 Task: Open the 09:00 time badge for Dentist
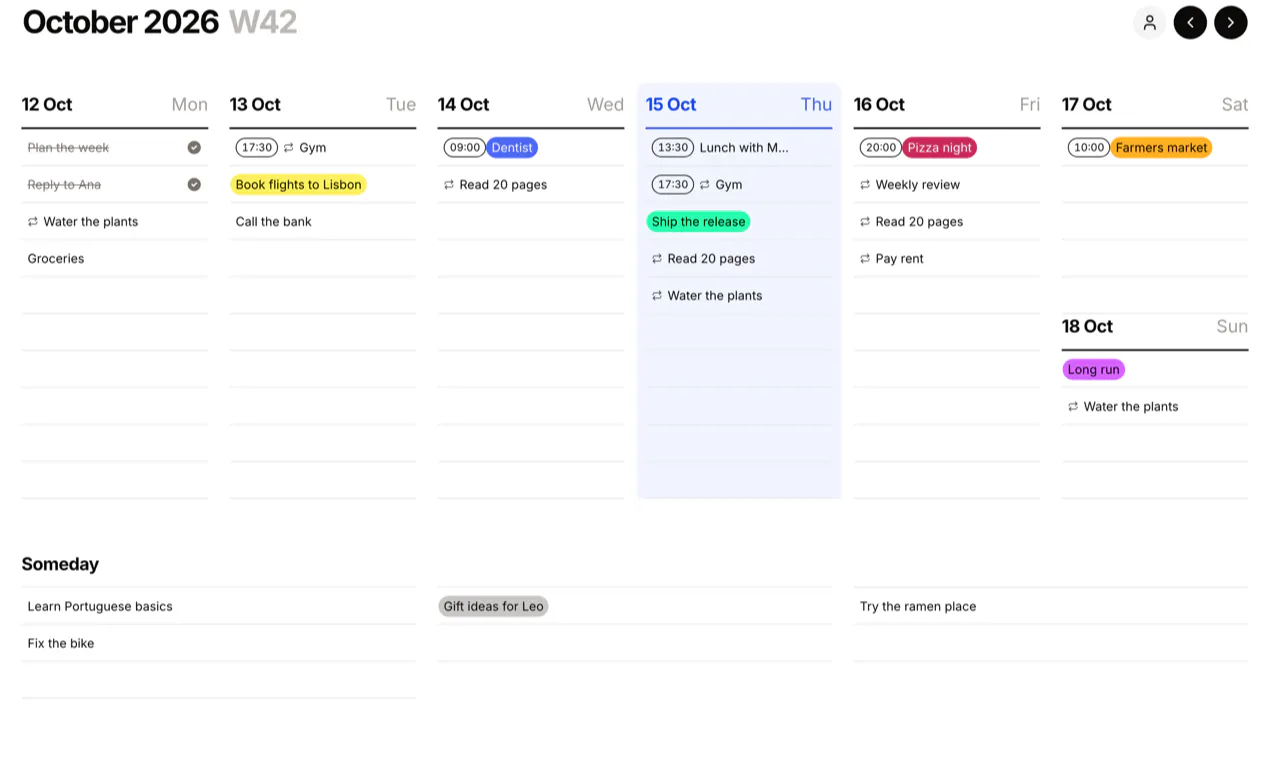464,148
